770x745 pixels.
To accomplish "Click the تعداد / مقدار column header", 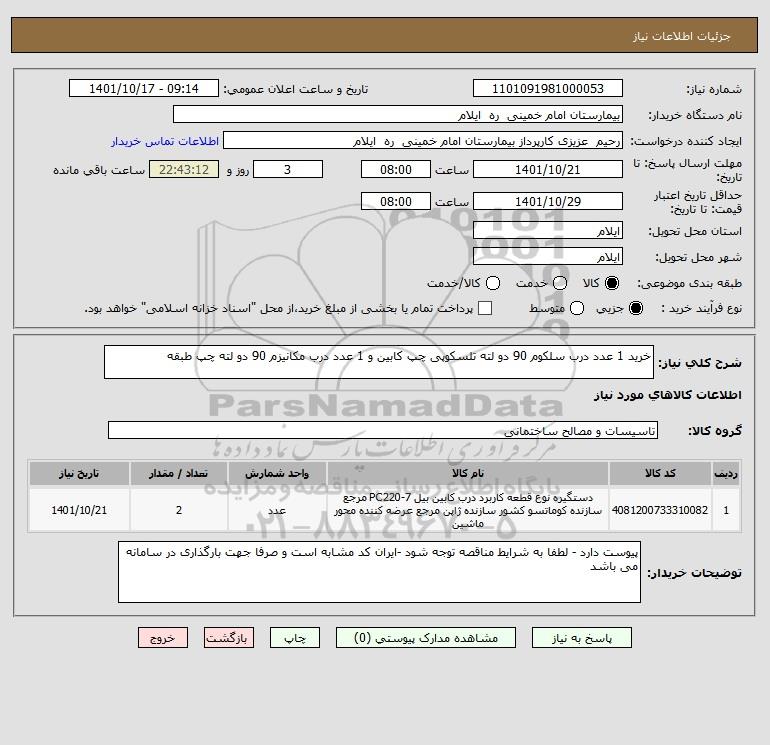I will click(x=179, y=473).
